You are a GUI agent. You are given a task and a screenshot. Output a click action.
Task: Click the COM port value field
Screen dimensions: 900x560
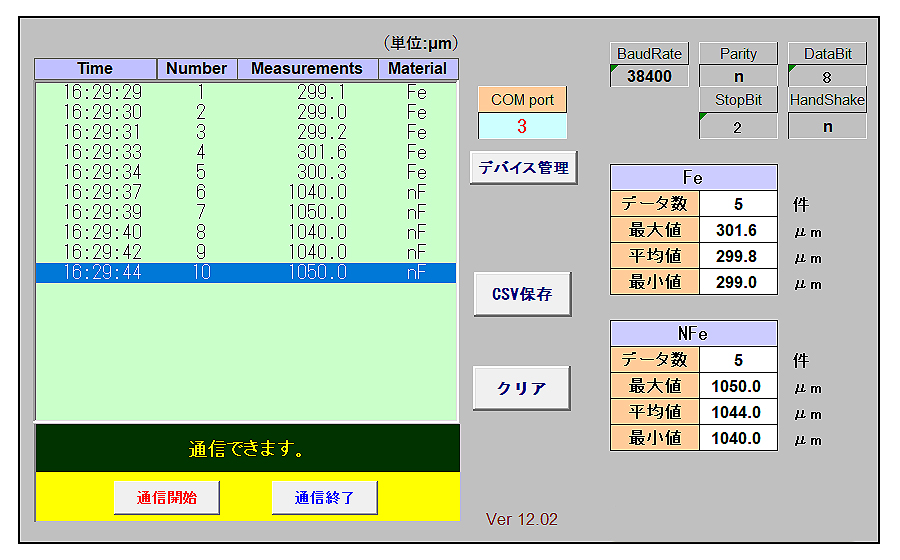click(x=522, y=126)
